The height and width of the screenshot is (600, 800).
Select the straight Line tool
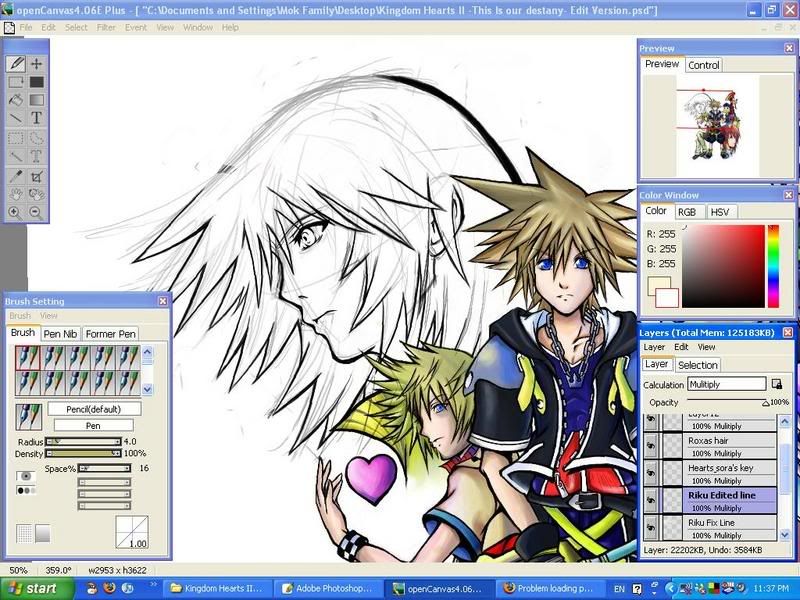coord(16,118)
